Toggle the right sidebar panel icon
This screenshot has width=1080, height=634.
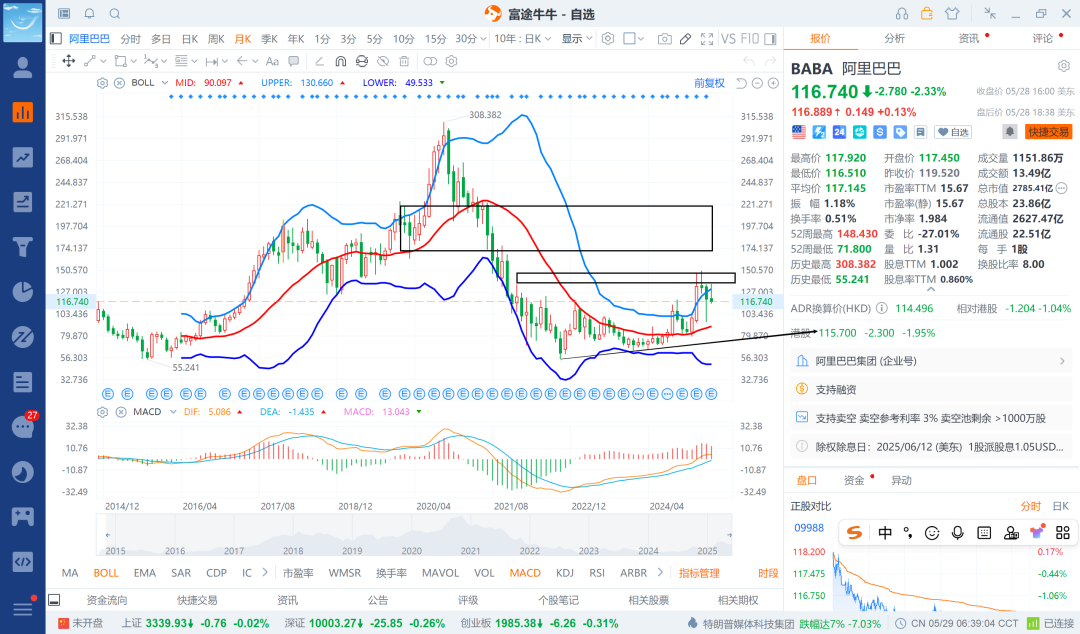point(771,39)
